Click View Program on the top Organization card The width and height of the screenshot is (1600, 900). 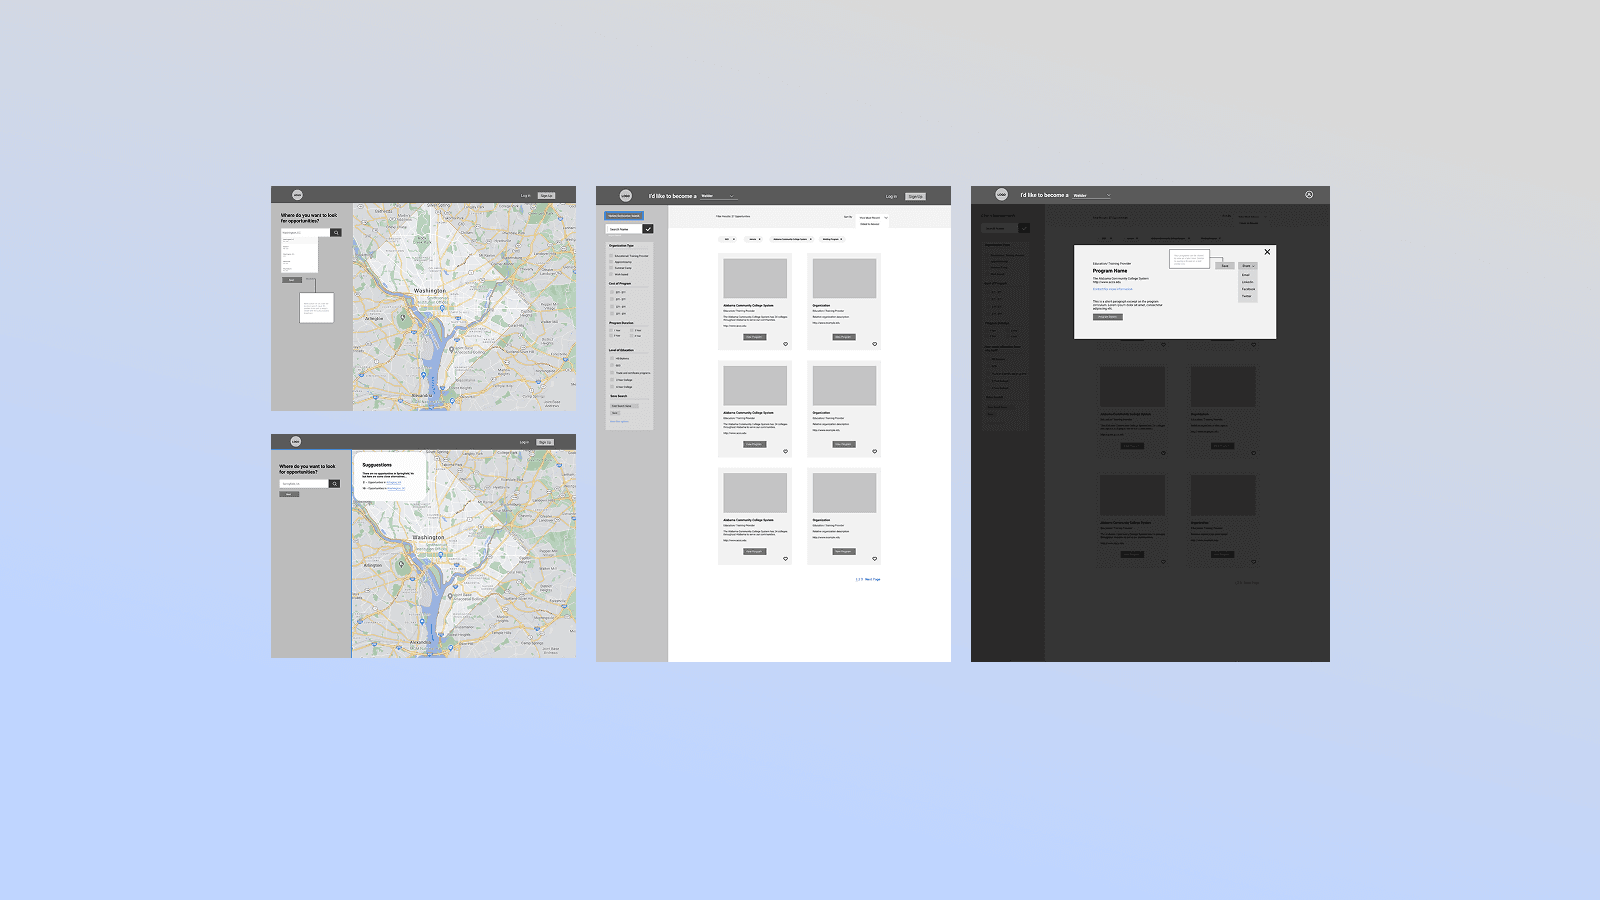pyautogui.click(x=844, y=337)
